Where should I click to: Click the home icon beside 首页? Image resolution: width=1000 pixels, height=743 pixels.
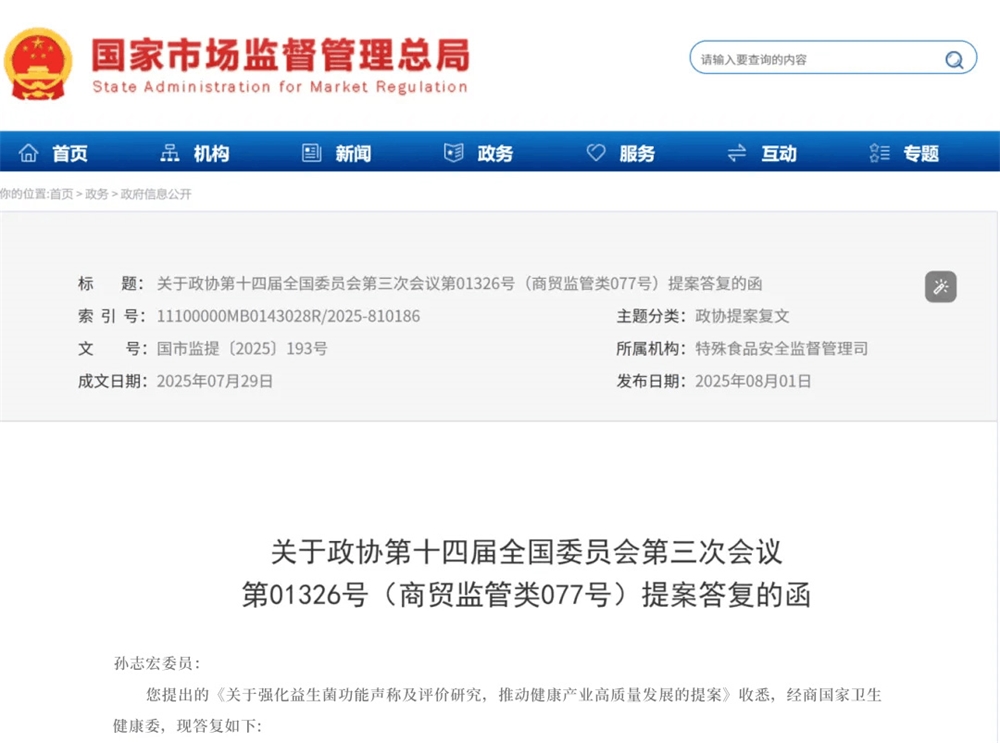(x=29, y=153)
